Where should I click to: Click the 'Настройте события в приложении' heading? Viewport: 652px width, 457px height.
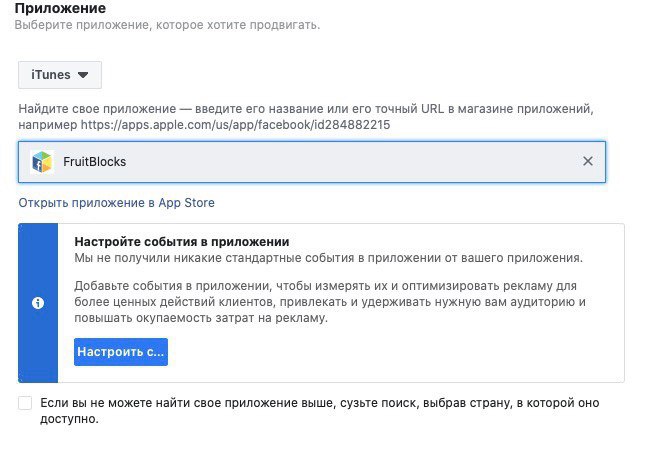coord(182,242)
